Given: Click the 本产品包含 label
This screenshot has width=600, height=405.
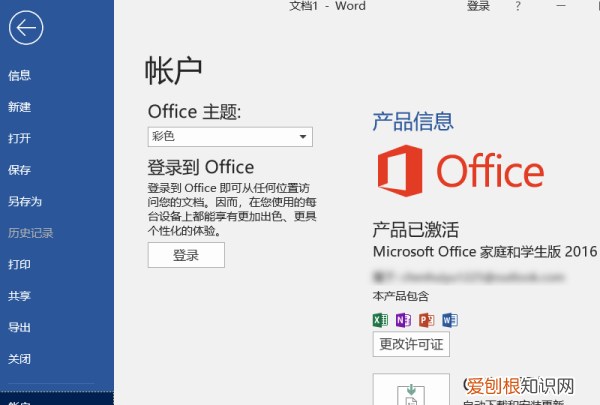Looking at the screenshot, I should click(x=401, y=296).
